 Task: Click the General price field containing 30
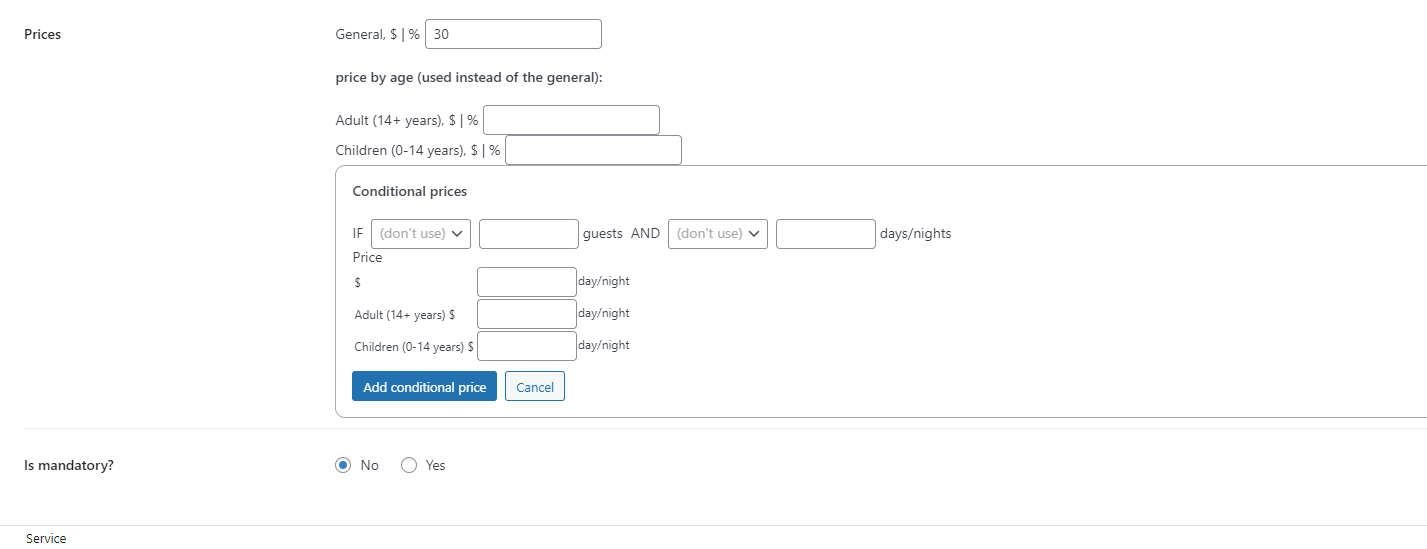pos(513,34)
